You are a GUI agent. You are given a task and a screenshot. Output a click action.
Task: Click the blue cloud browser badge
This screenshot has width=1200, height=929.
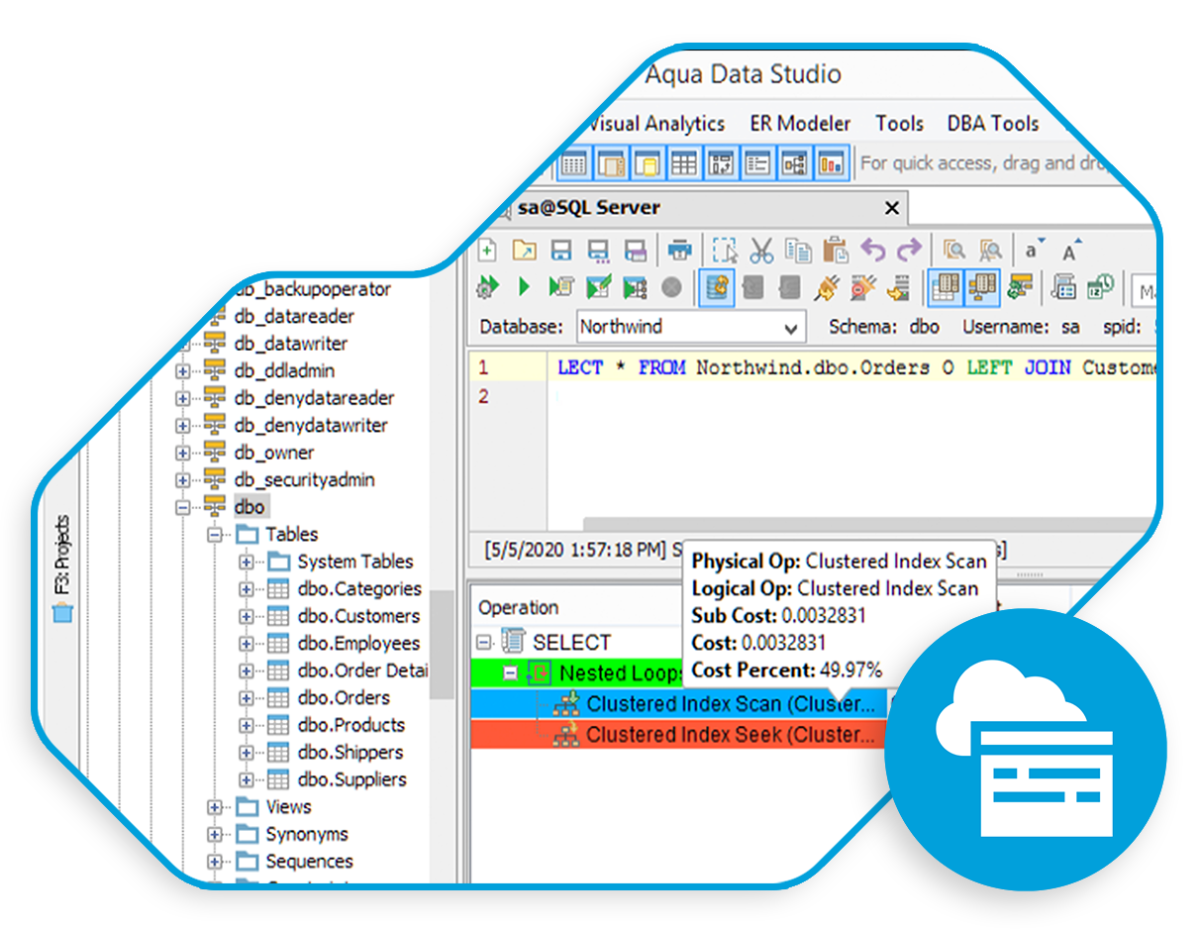click(x=1026, y=750)
